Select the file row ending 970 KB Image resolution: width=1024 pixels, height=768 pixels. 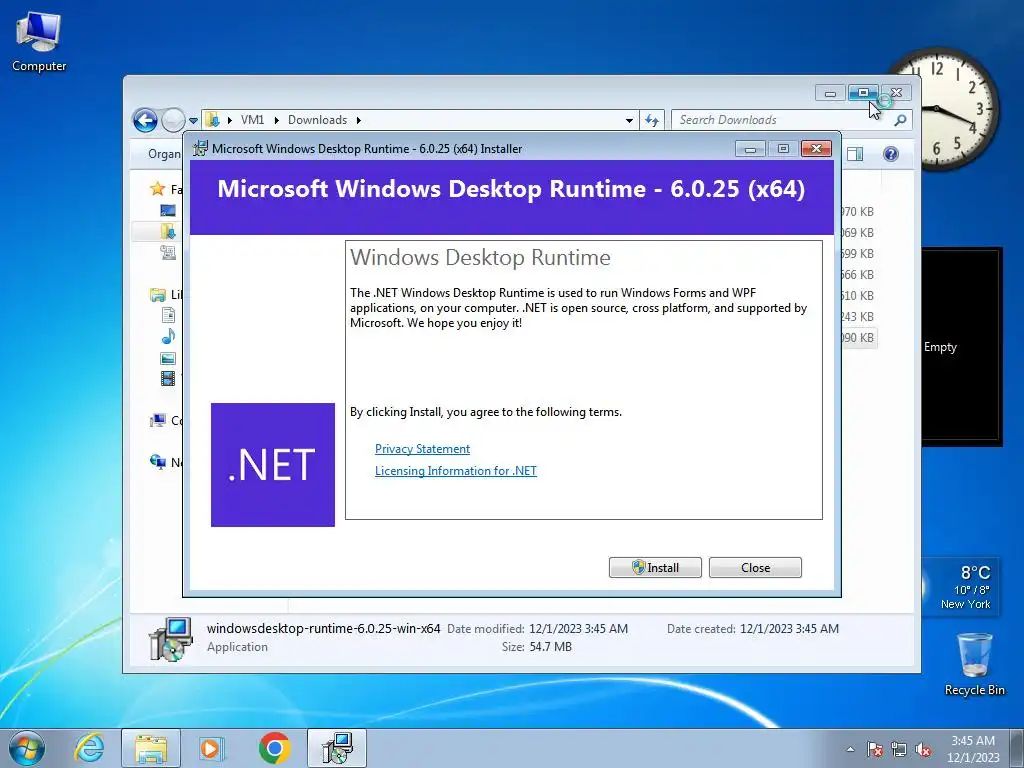point(858,212)
